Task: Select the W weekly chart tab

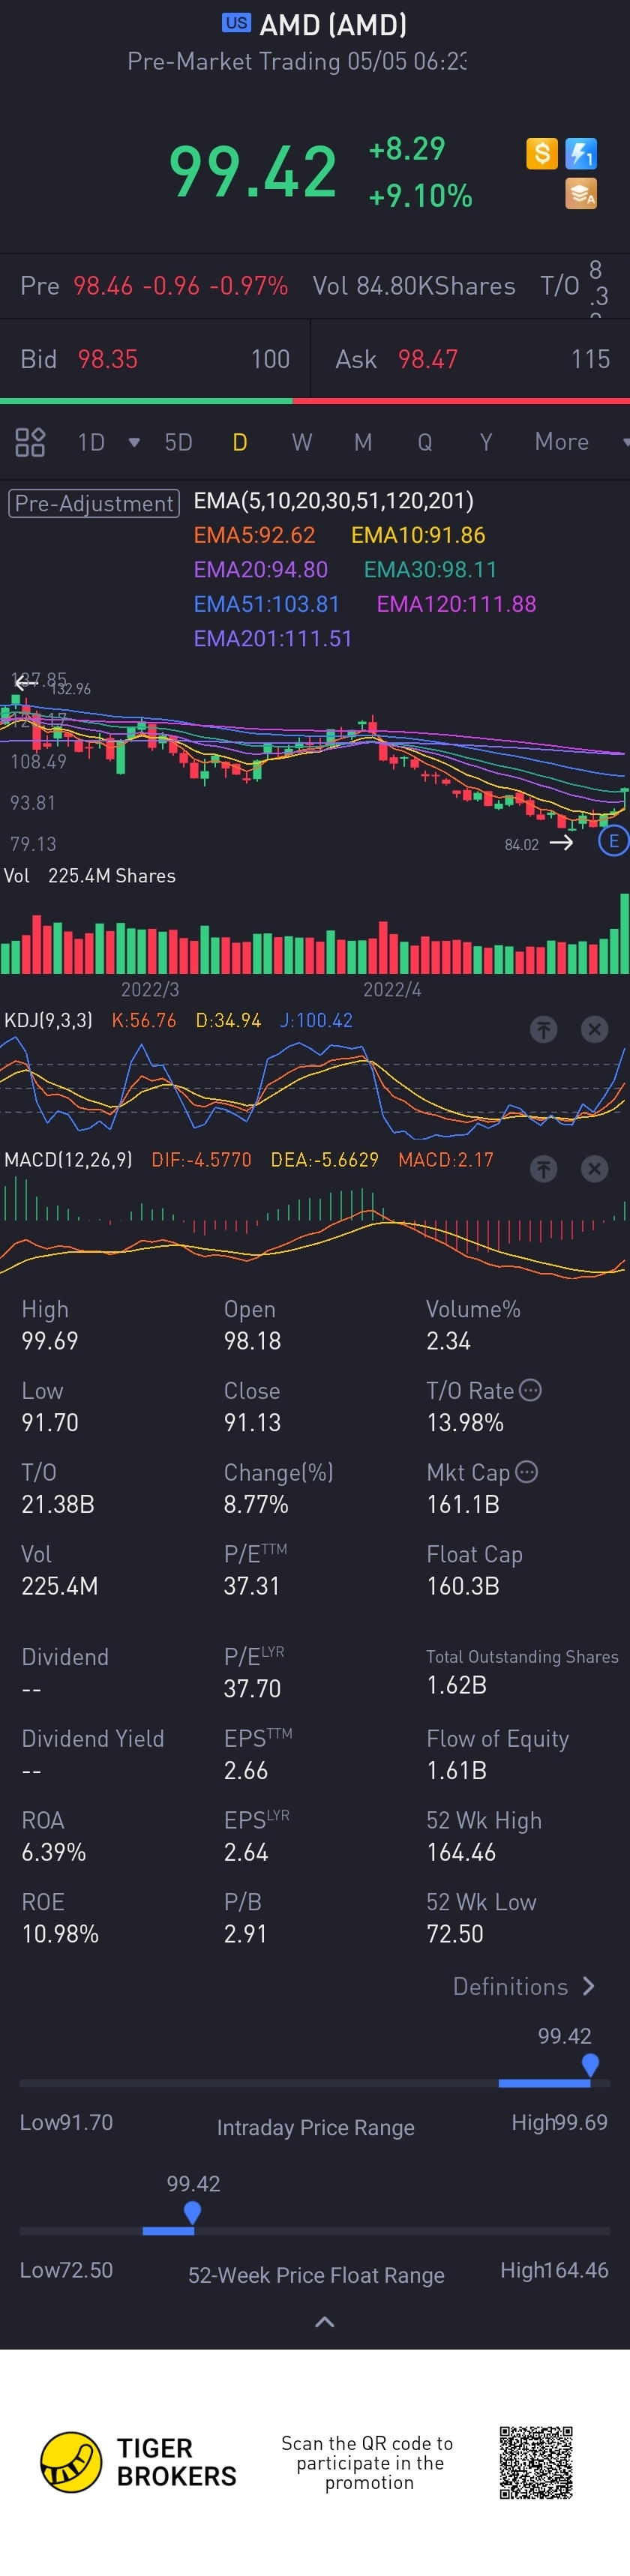Action: coord(302,442)
